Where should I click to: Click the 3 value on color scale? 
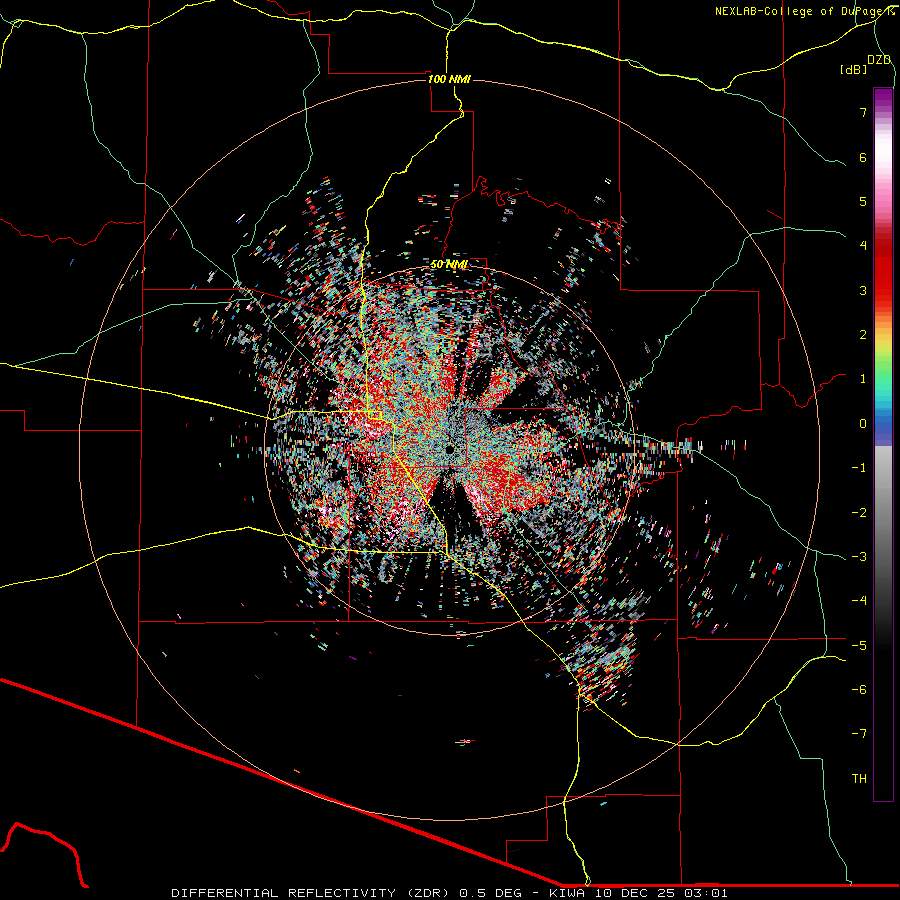[x=863, y=290]
